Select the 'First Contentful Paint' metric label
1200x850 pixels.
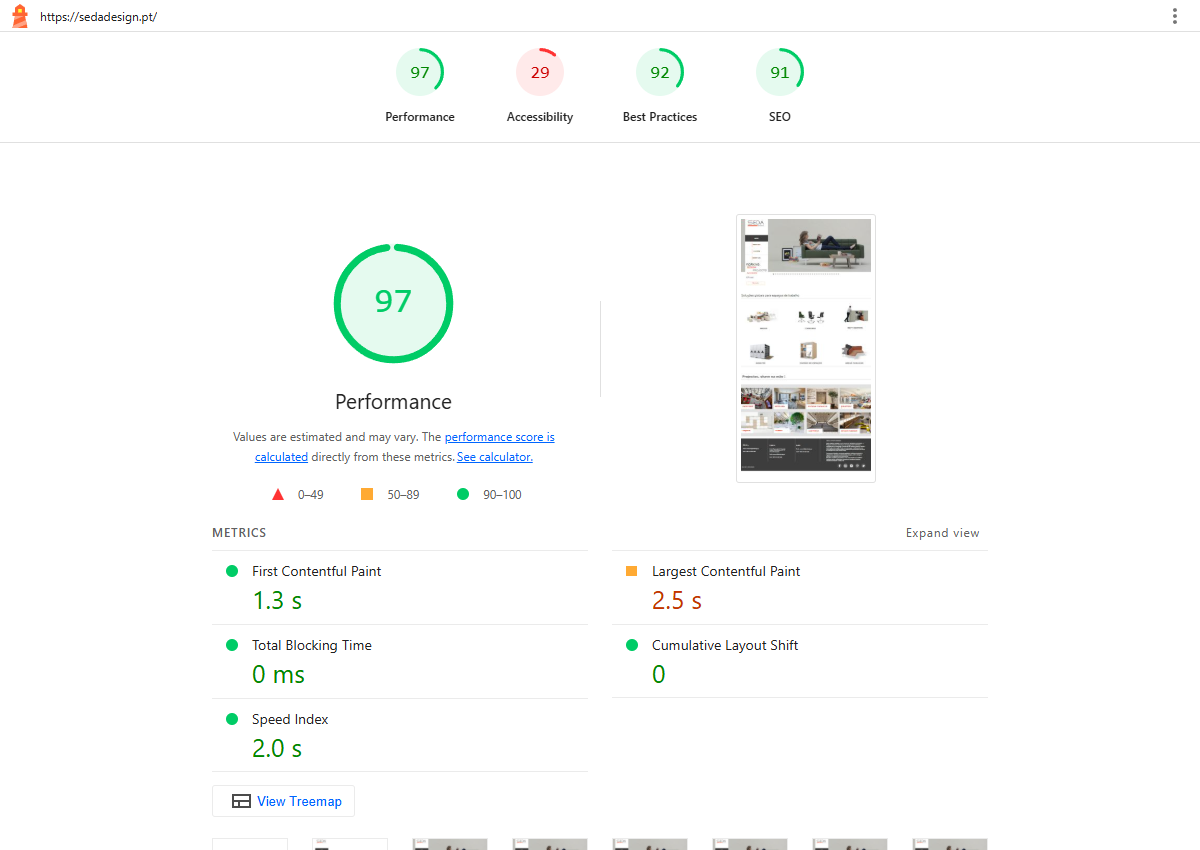(317, 571)
